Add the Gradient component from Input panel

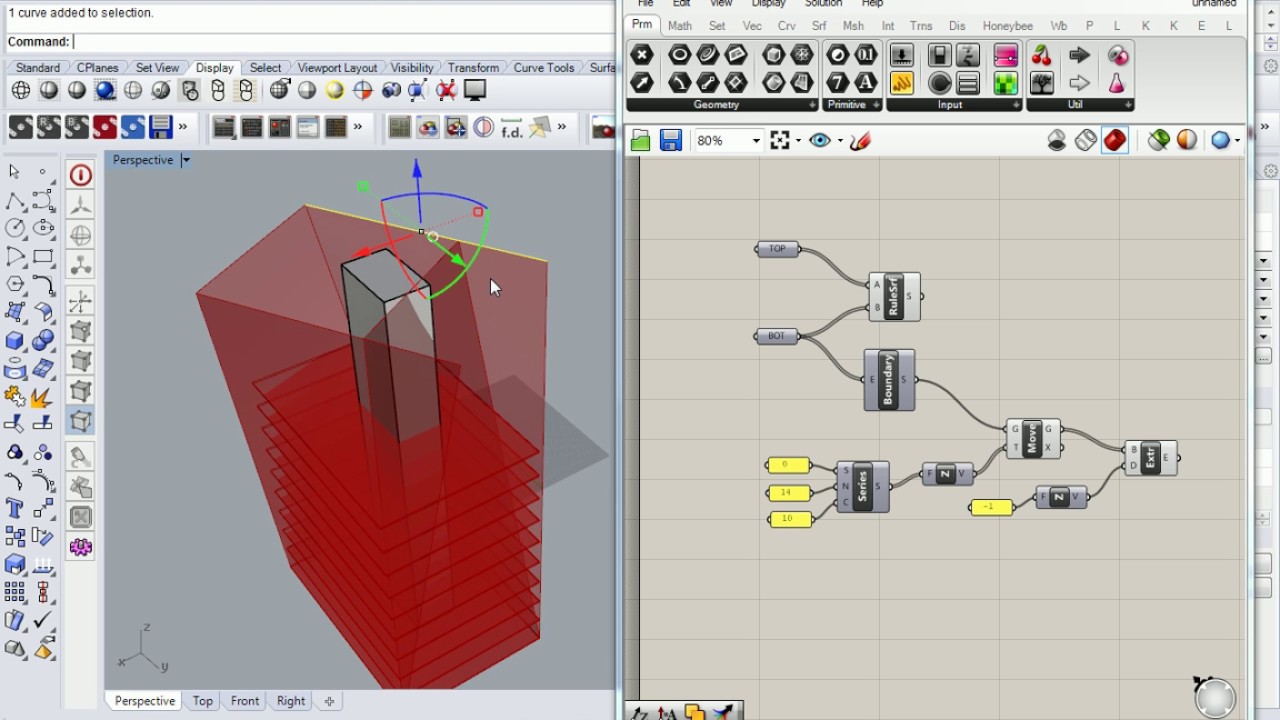pos(1005,55)
